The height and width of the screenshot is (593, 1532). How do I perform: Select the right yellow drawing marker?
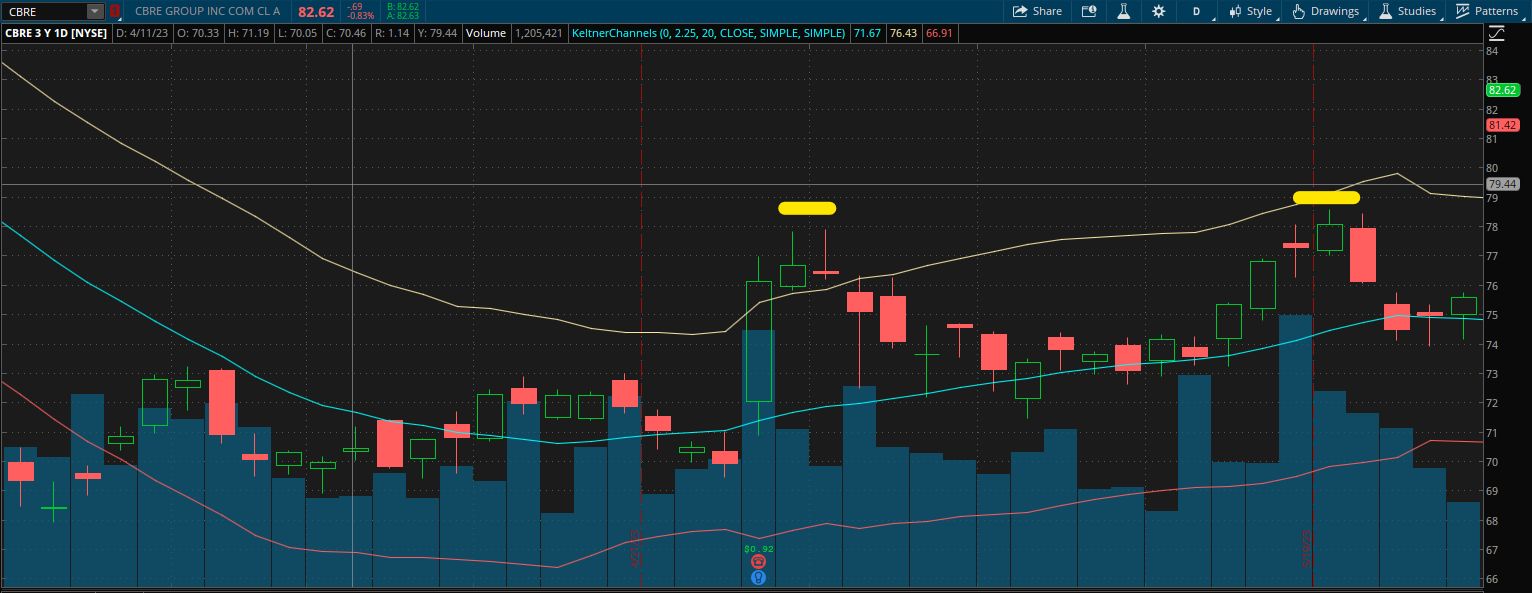tap(1326, 198)
